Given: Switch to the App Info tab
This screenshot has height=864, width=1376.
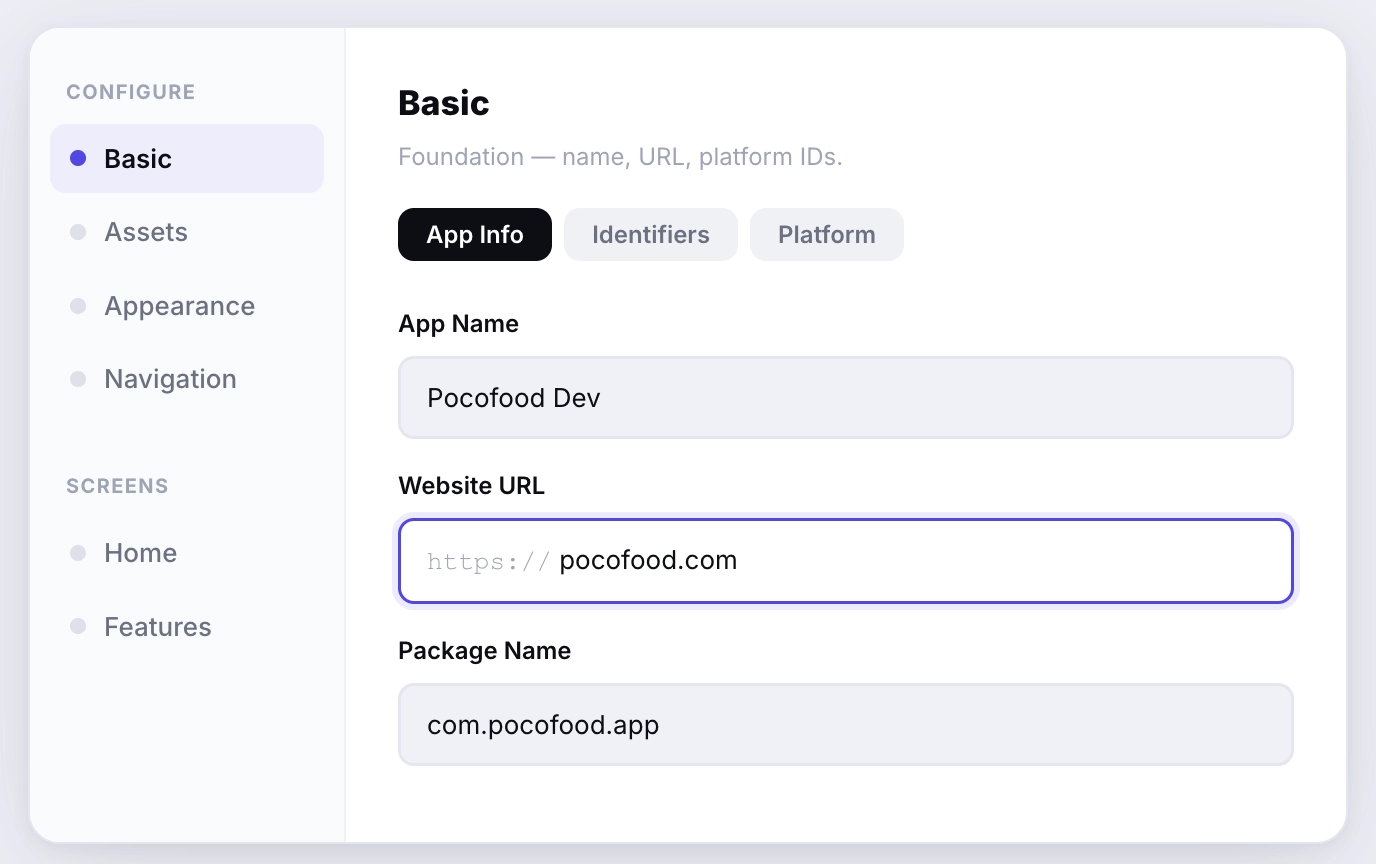Looking at the screenshot, I should coord(475,234).
